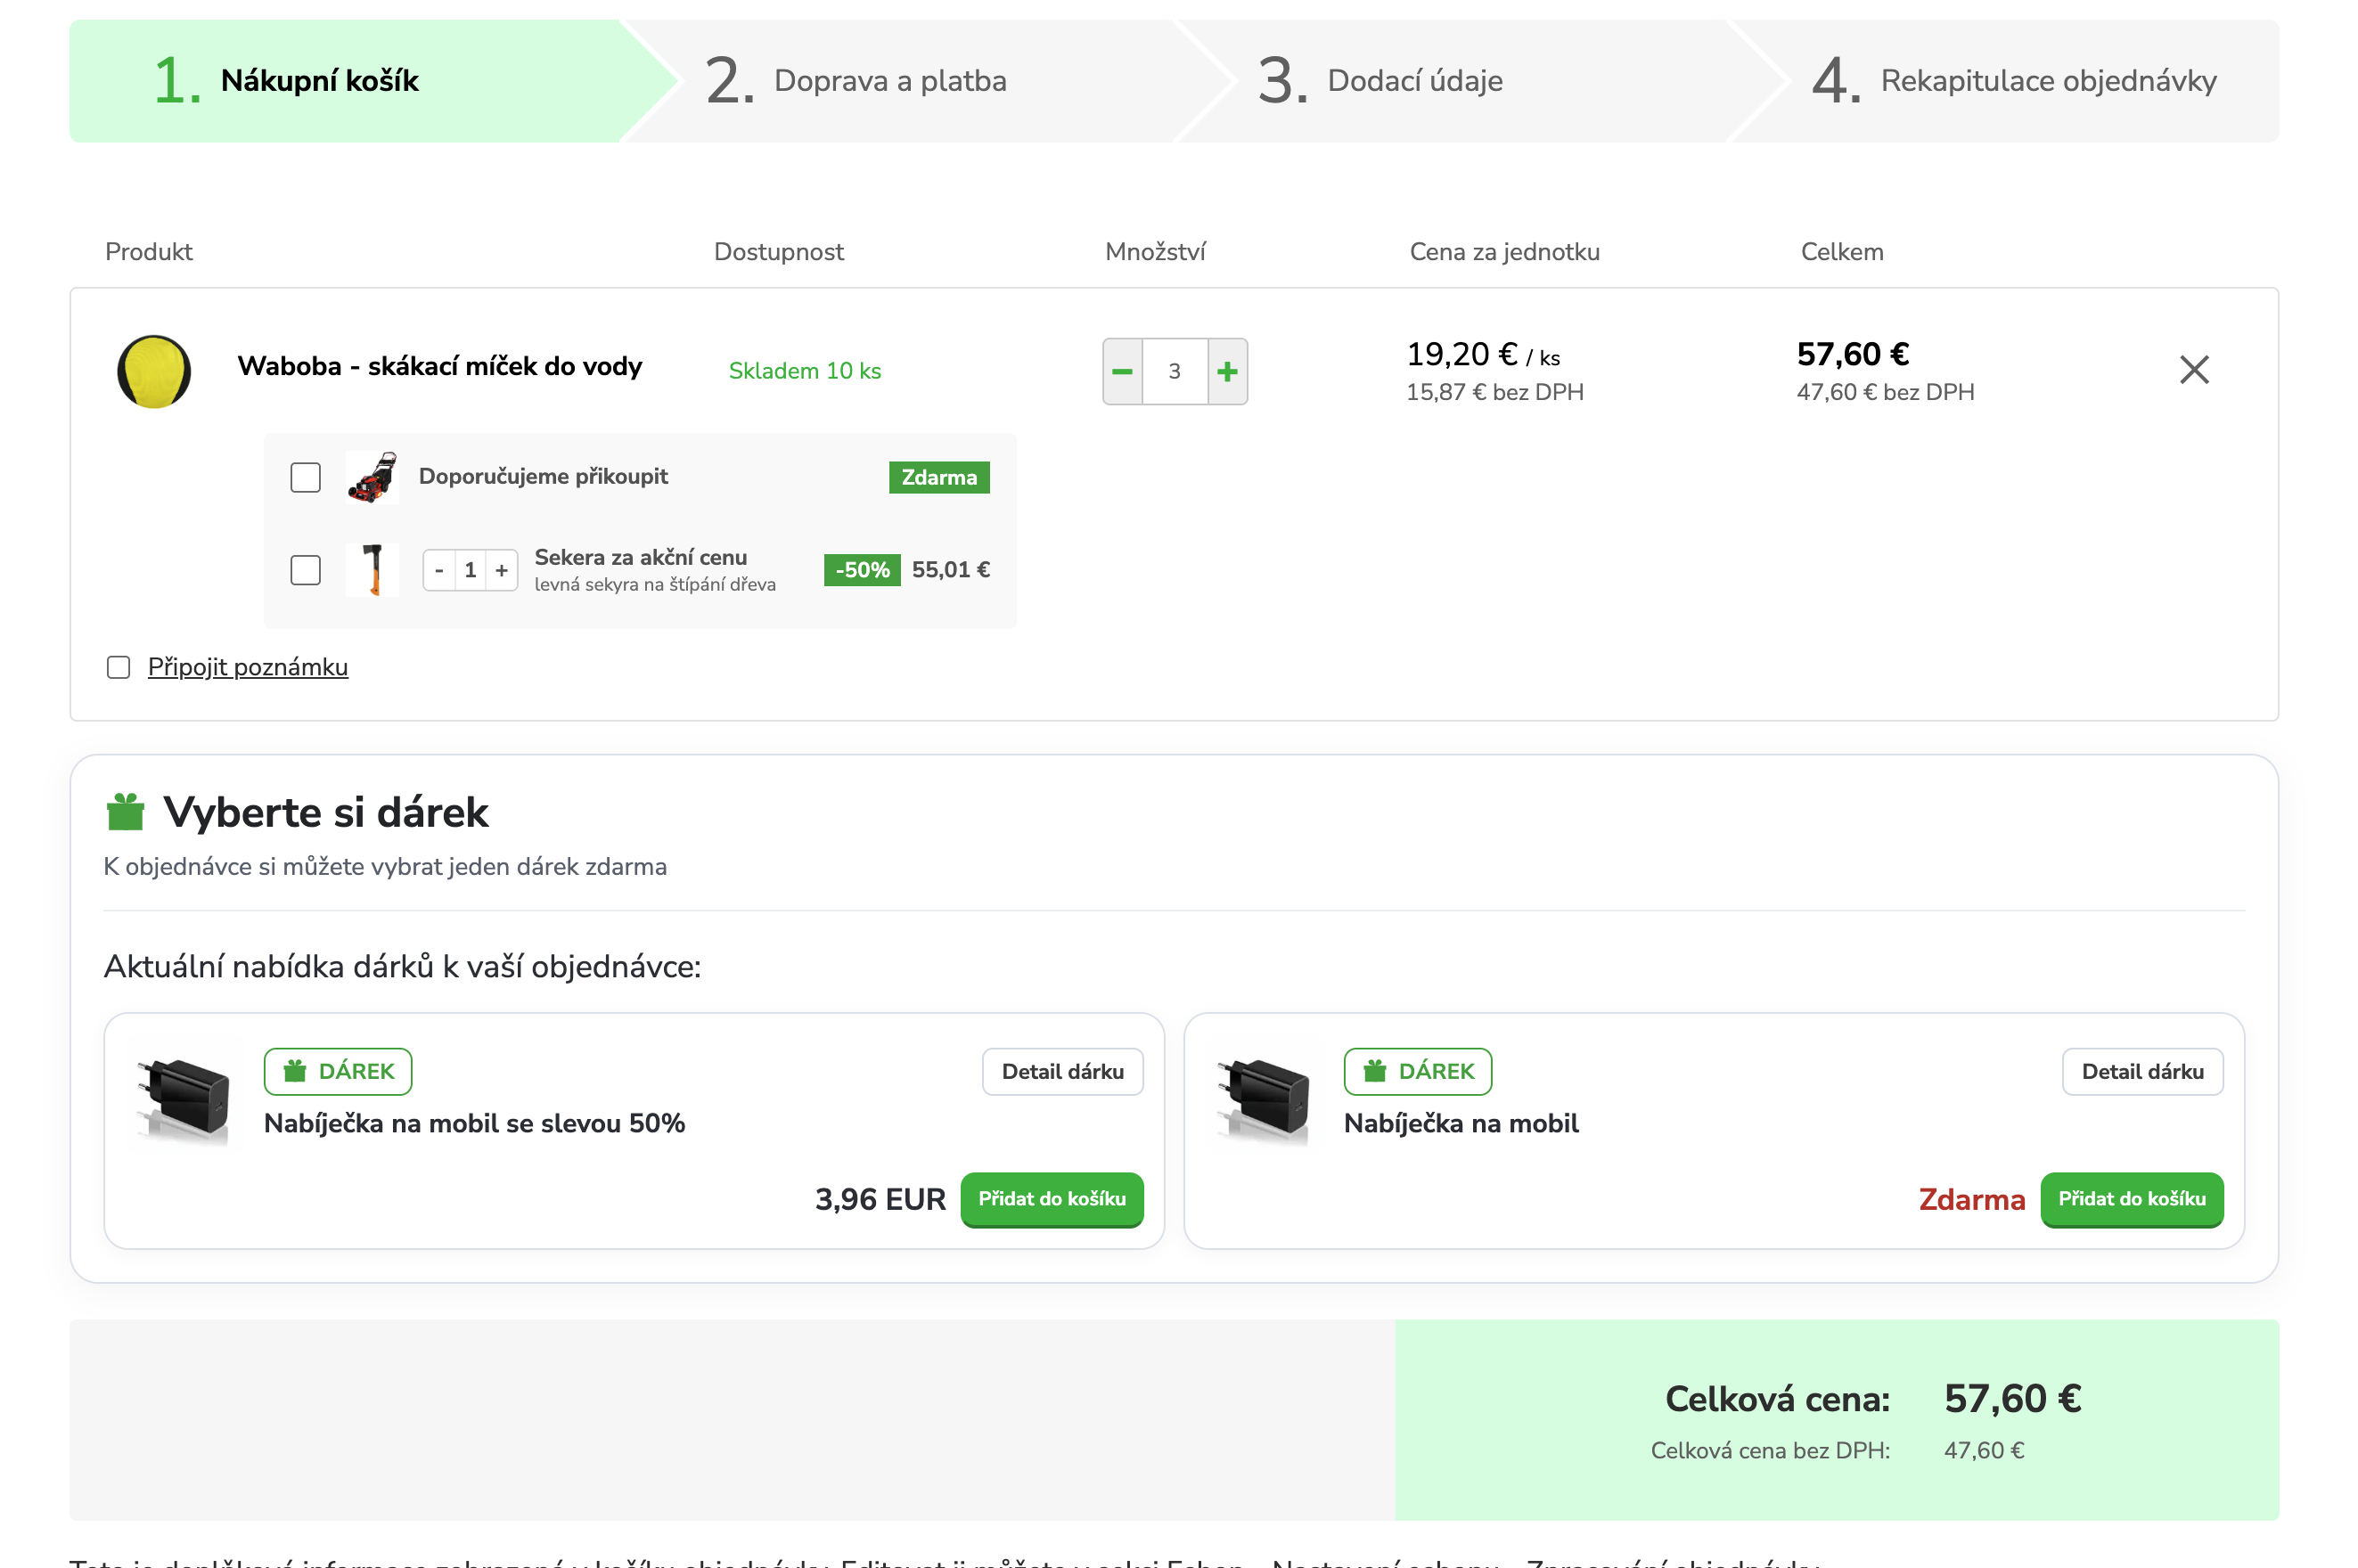Remove Waboba item with the X icon
Image resolution: width=2358 pixels, height=1568 pixels.
coord(2193,370)
